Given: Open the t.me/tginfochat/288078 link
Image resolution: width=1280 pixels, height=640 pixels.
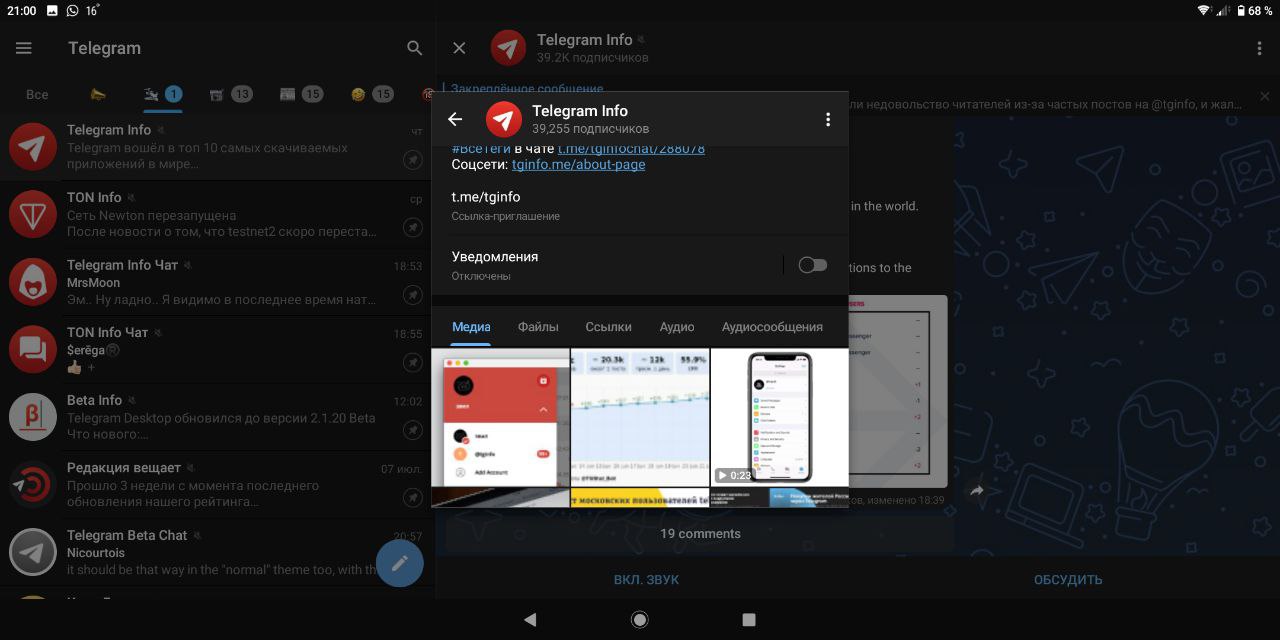Looking at the screenshot, I should [631, 149].
